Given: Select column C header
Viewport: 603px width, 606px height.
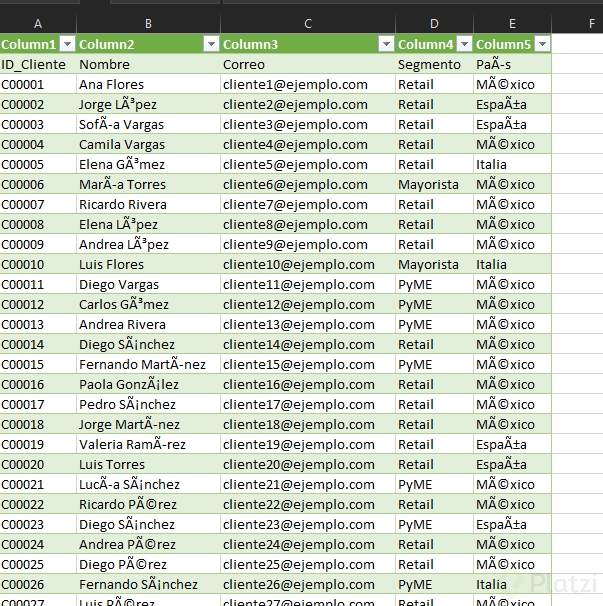Looking at the screenshot, I should pos(308,24).
